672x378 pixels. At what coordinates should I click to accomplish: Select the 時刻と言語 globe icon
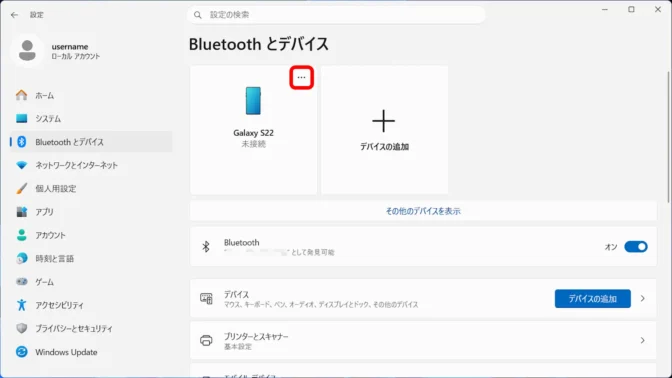[x=21, y=258]
